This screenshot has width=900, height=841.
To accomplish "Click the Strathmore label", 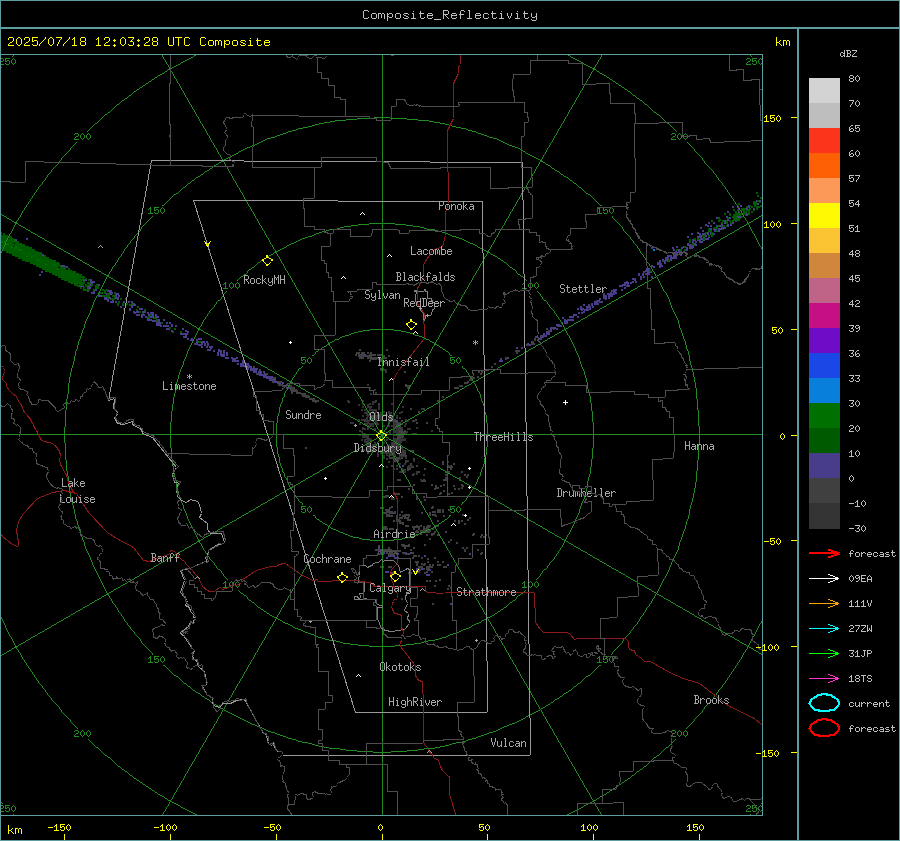I will 486,592.
